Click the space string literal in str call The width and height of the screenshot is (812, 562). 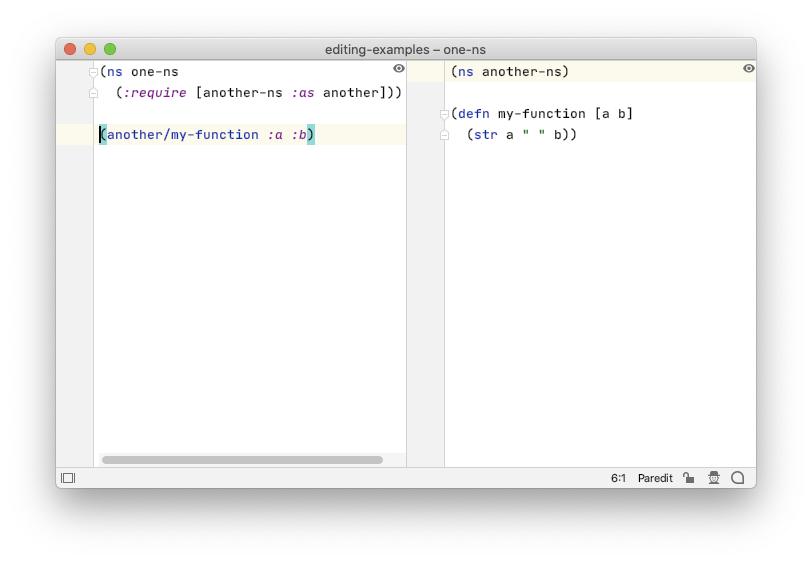(x=533, y=134)
